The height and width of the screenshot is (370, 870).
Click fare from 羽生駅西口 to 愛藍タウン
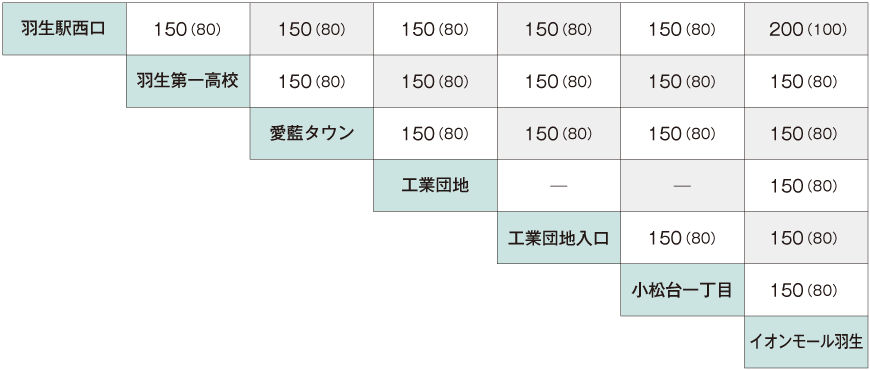(312, 29)
